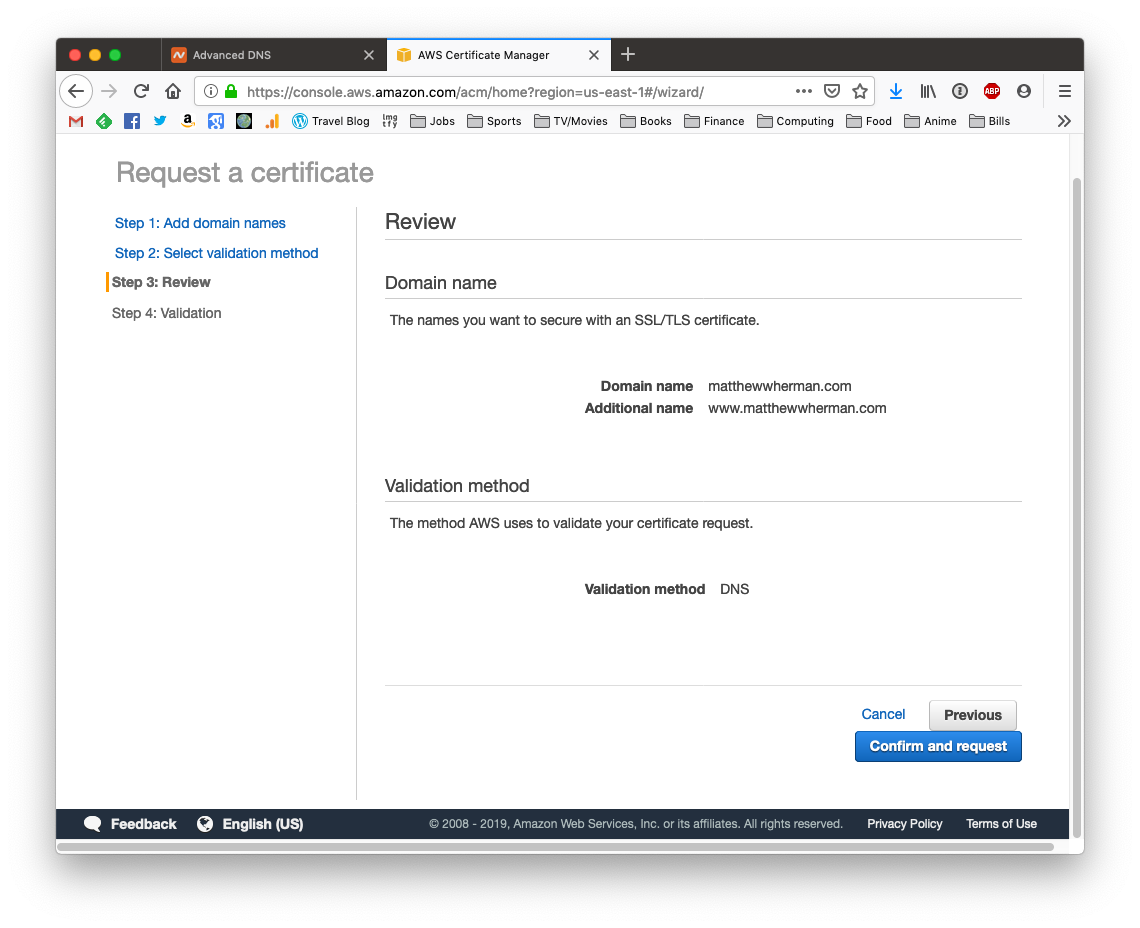
Task: Go back using the browser back arrow
Action: click(x=76, y=91)
